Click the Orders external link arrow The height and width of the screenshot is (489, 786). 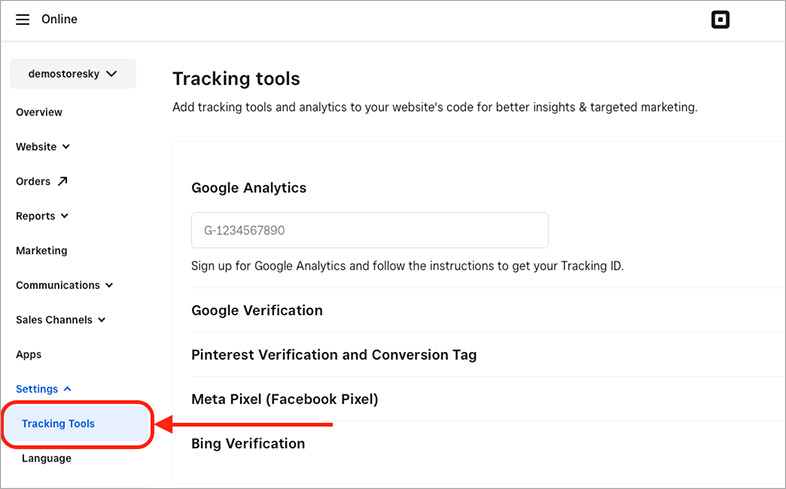[63, 181]
